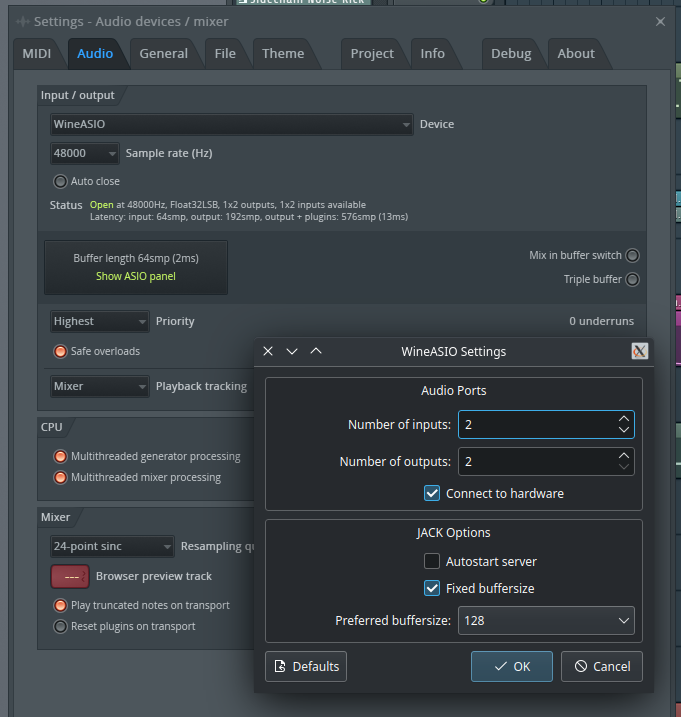Screen dimensions: 681x717
Task: Toggle Multithreaded mixer processing
Action: pos(60,477)
